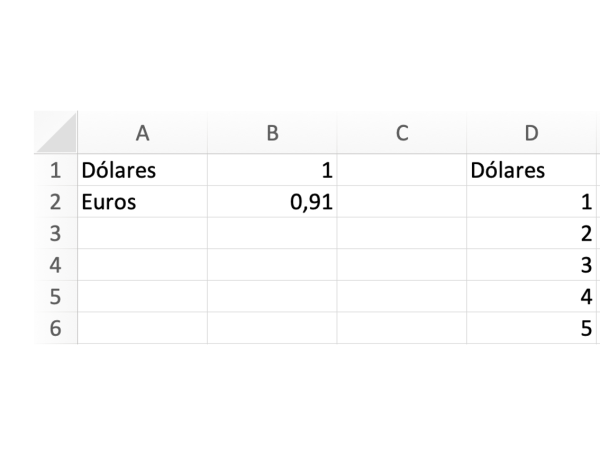This screenshot has height=455, width=600.
Task: Select row 5 header
Action: (55, 297)
